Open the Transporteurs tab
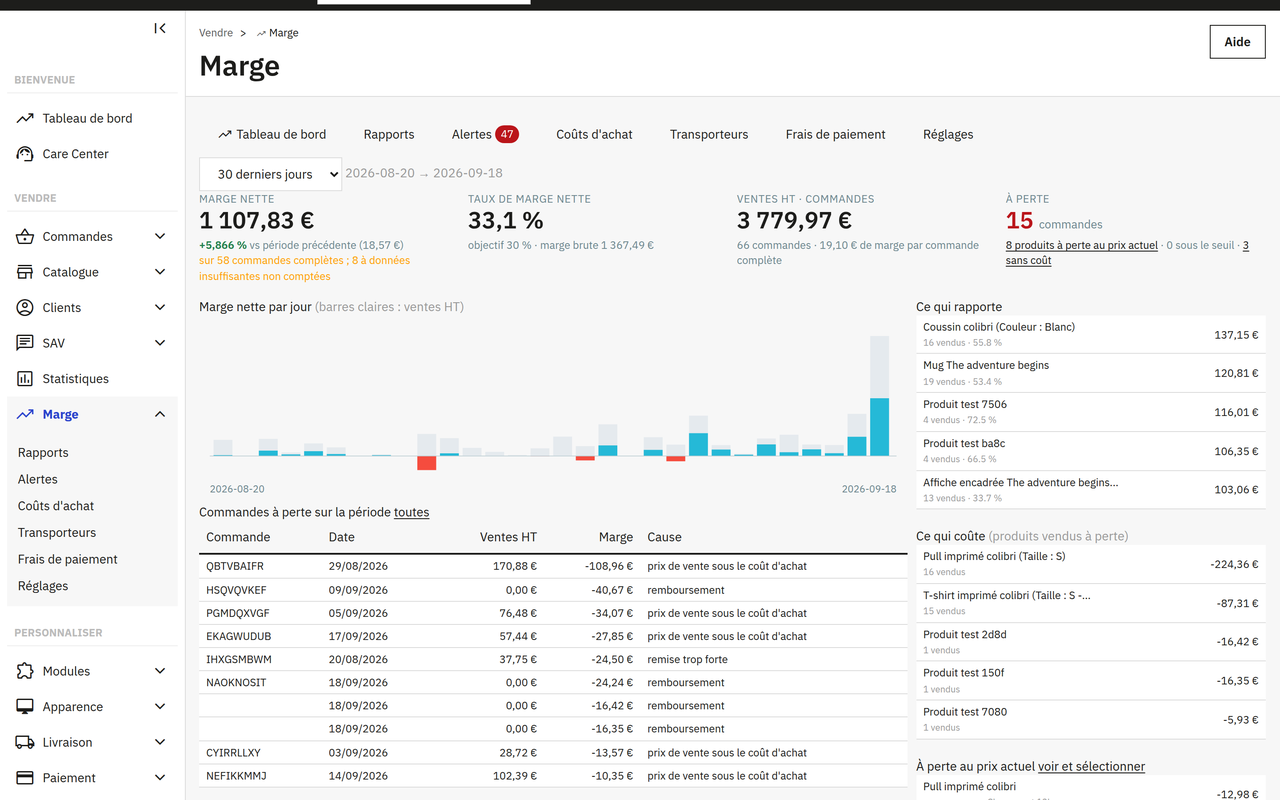Image resolution: width=1280 pixels, height=800 pixels. tap(709, 134)
